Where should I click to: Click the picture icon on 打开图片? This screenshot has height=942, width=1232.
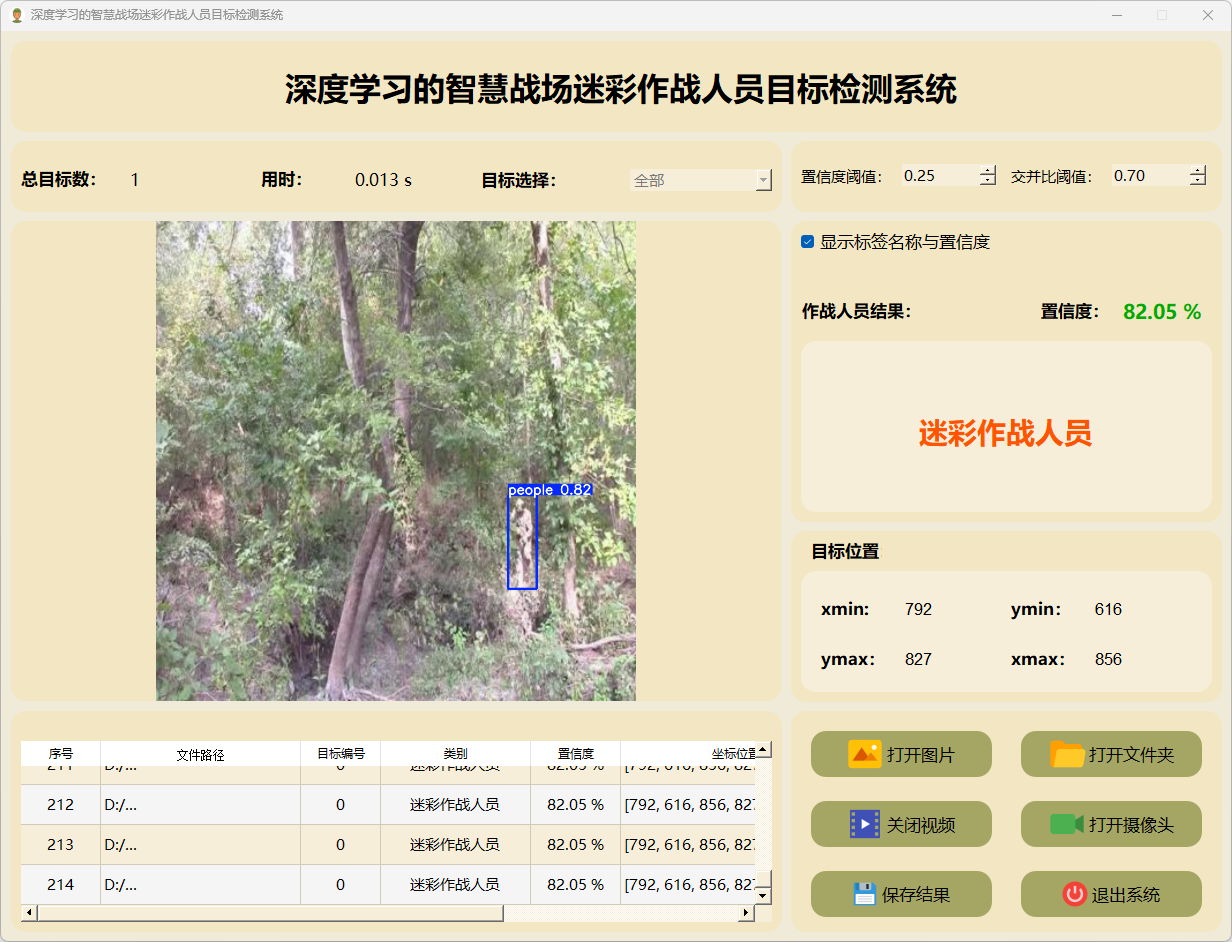[864, 754]
